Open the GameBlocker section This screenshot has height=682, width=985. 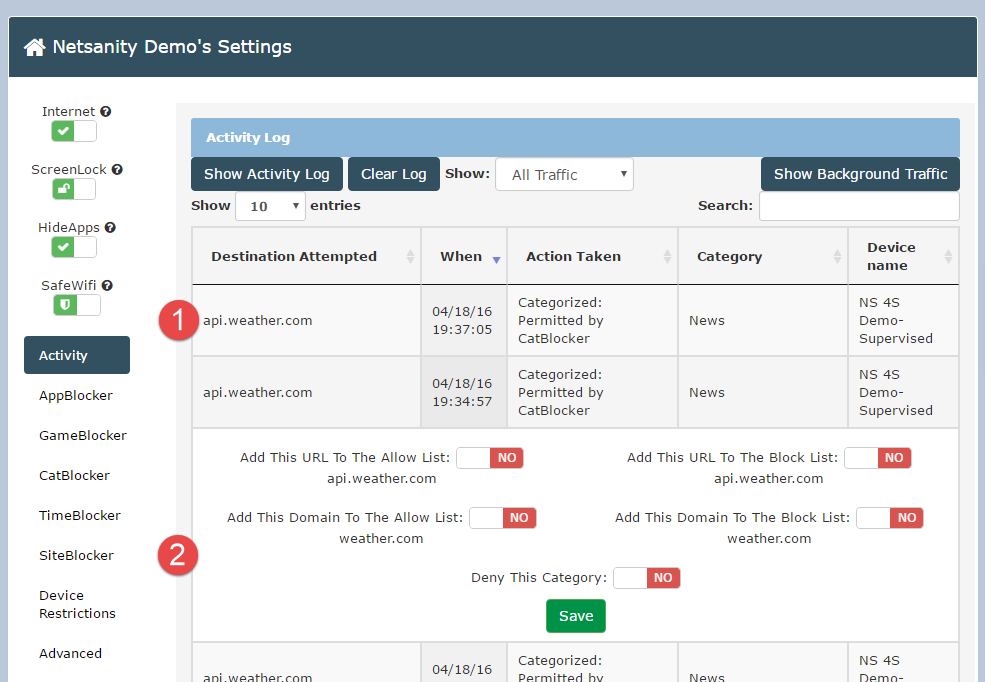click(83, 435)
